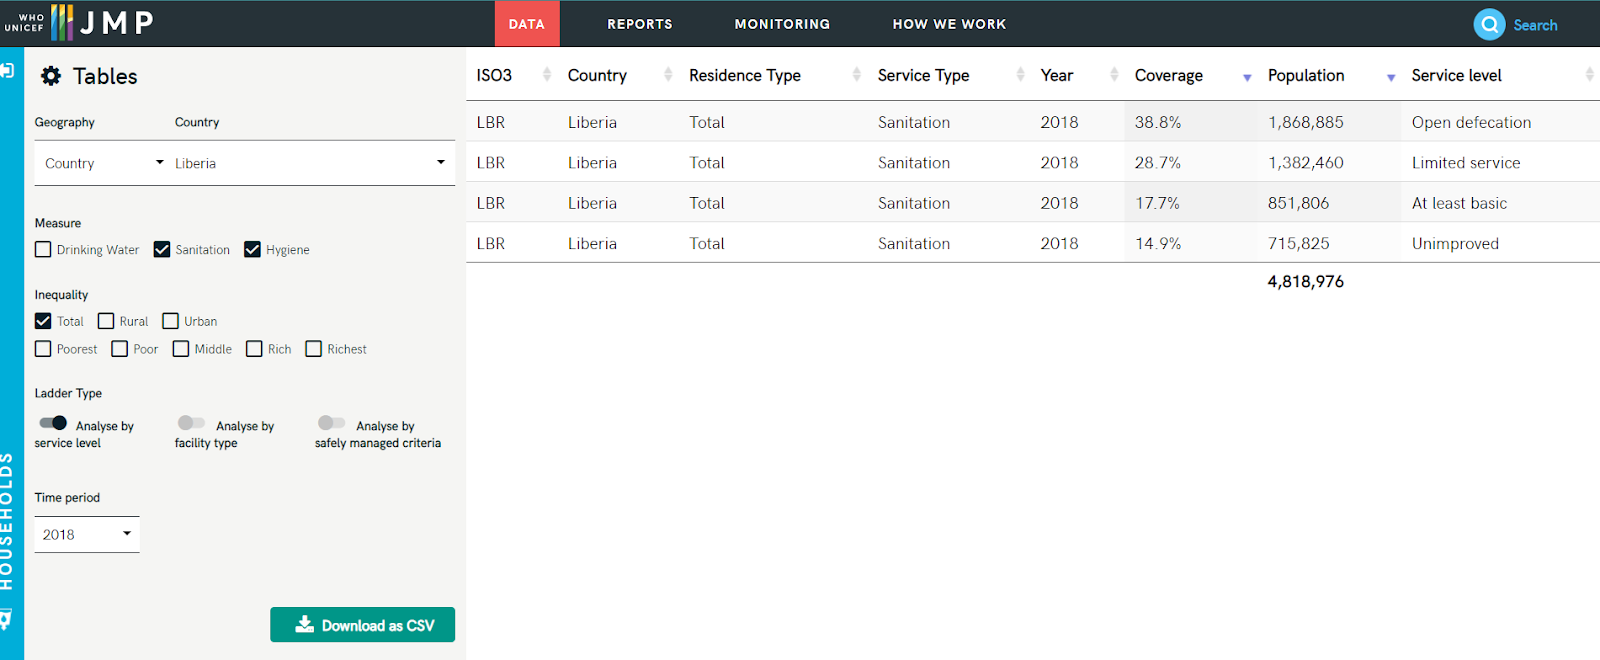Click the ISO3 column header
The height and width of the screenshot is (660, 1600).
coord(494,75)
